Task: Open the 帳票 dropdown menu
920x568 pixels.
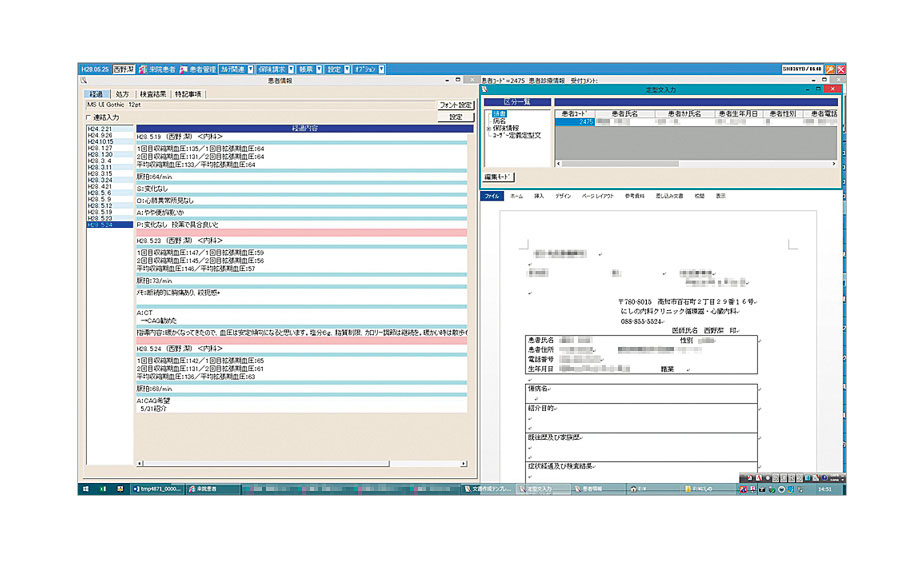Action: [319, 70]
